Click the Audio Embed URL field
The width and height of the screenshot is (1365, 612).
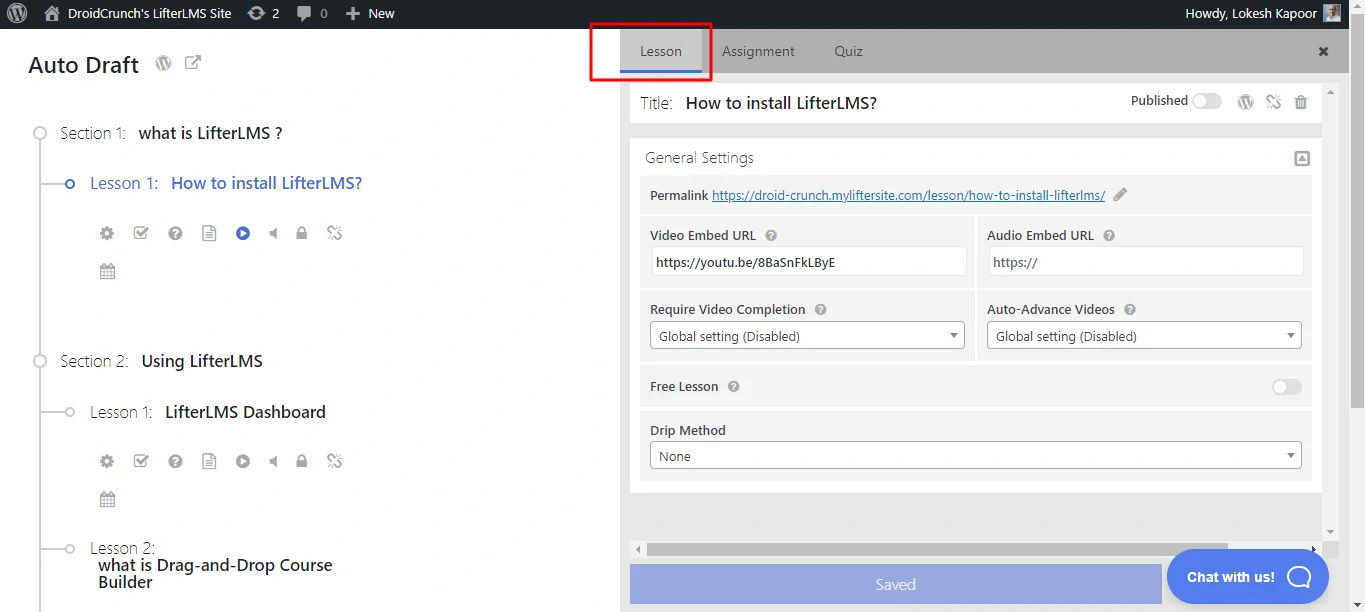point(1146,262)
